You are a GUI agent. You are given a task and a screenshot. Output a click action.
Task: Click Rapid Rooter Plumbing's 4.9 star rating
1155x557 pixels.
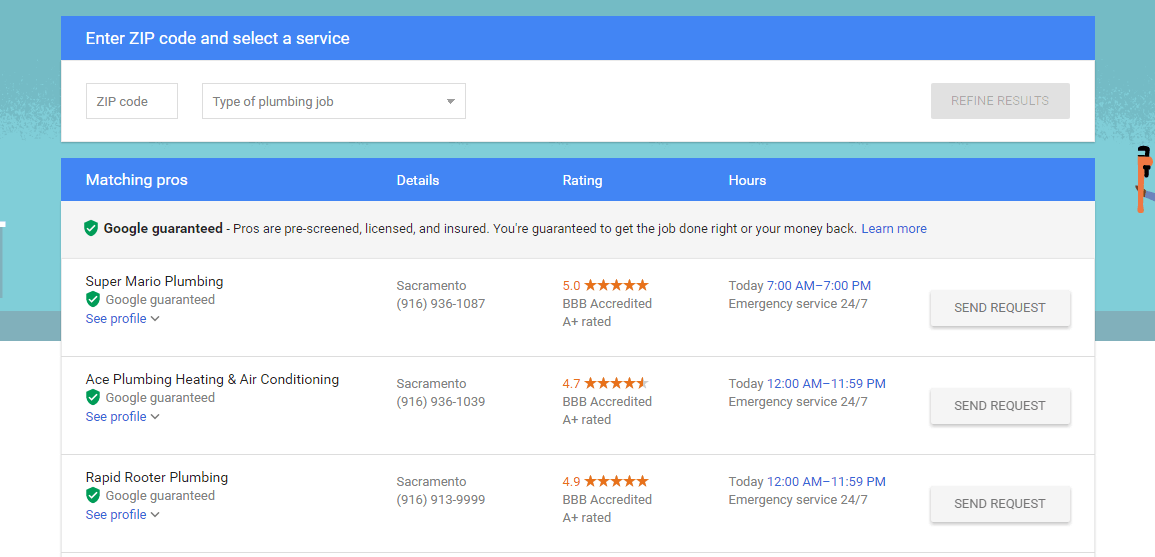point(616,481)
